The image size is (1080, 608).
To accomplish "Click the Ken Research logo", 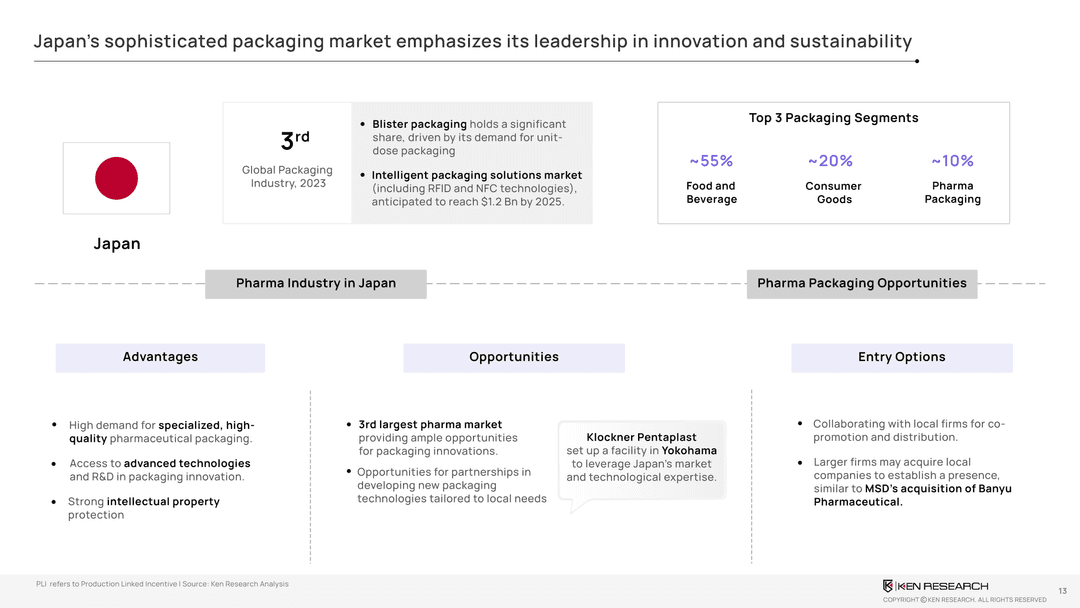I will coord(935,586).
